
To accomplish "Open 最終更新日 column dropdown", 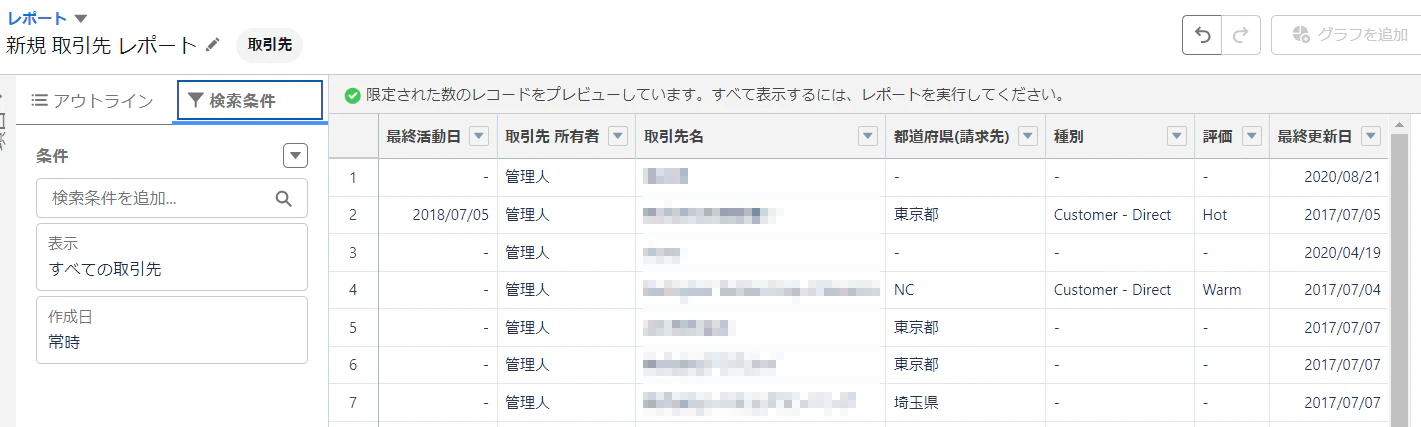I will point(1371,137).
